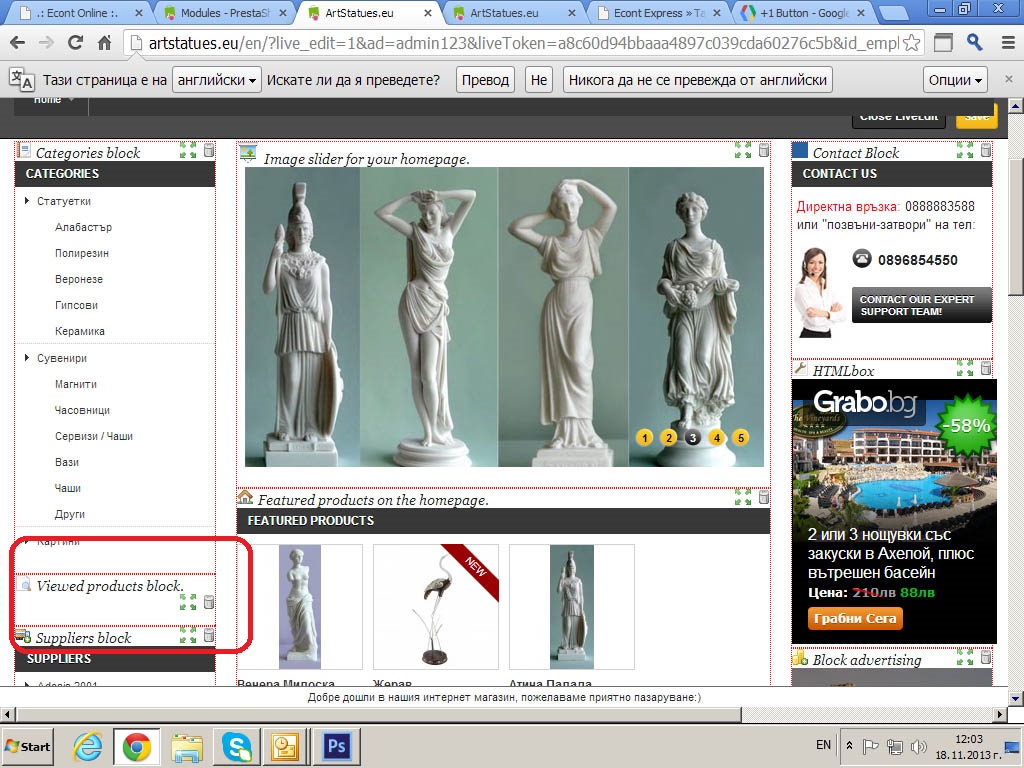1024x768 pixels.
Task: Remove the Featured products block via trash icon
Action: pyautogui.click(x=763, y=498)
